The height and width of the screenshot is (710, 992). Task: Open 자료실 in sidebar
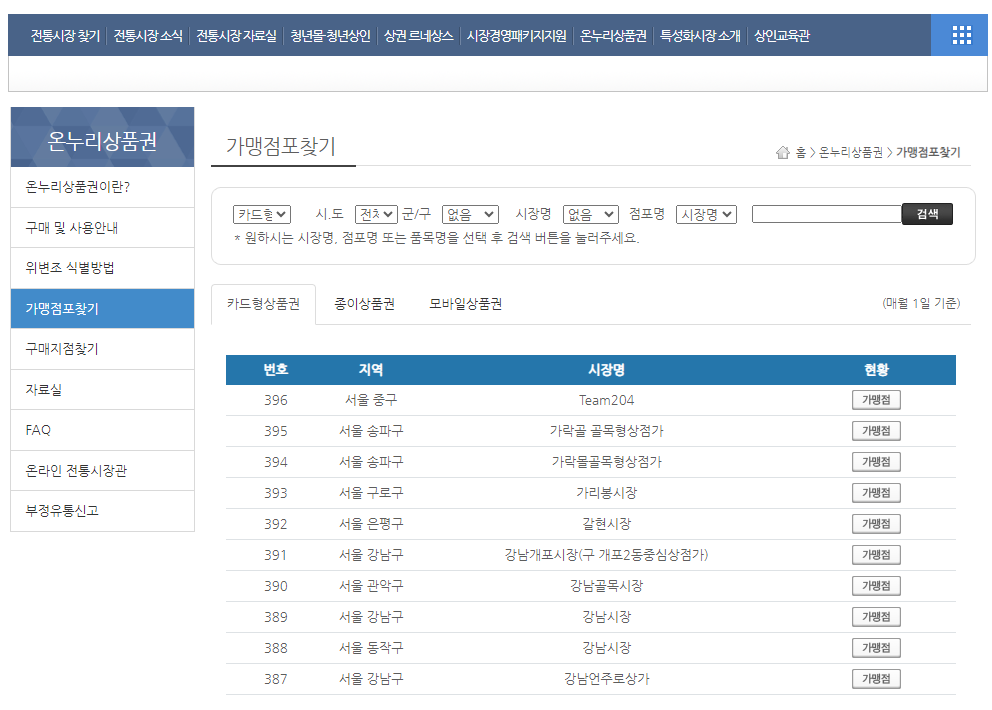point(102,390)
